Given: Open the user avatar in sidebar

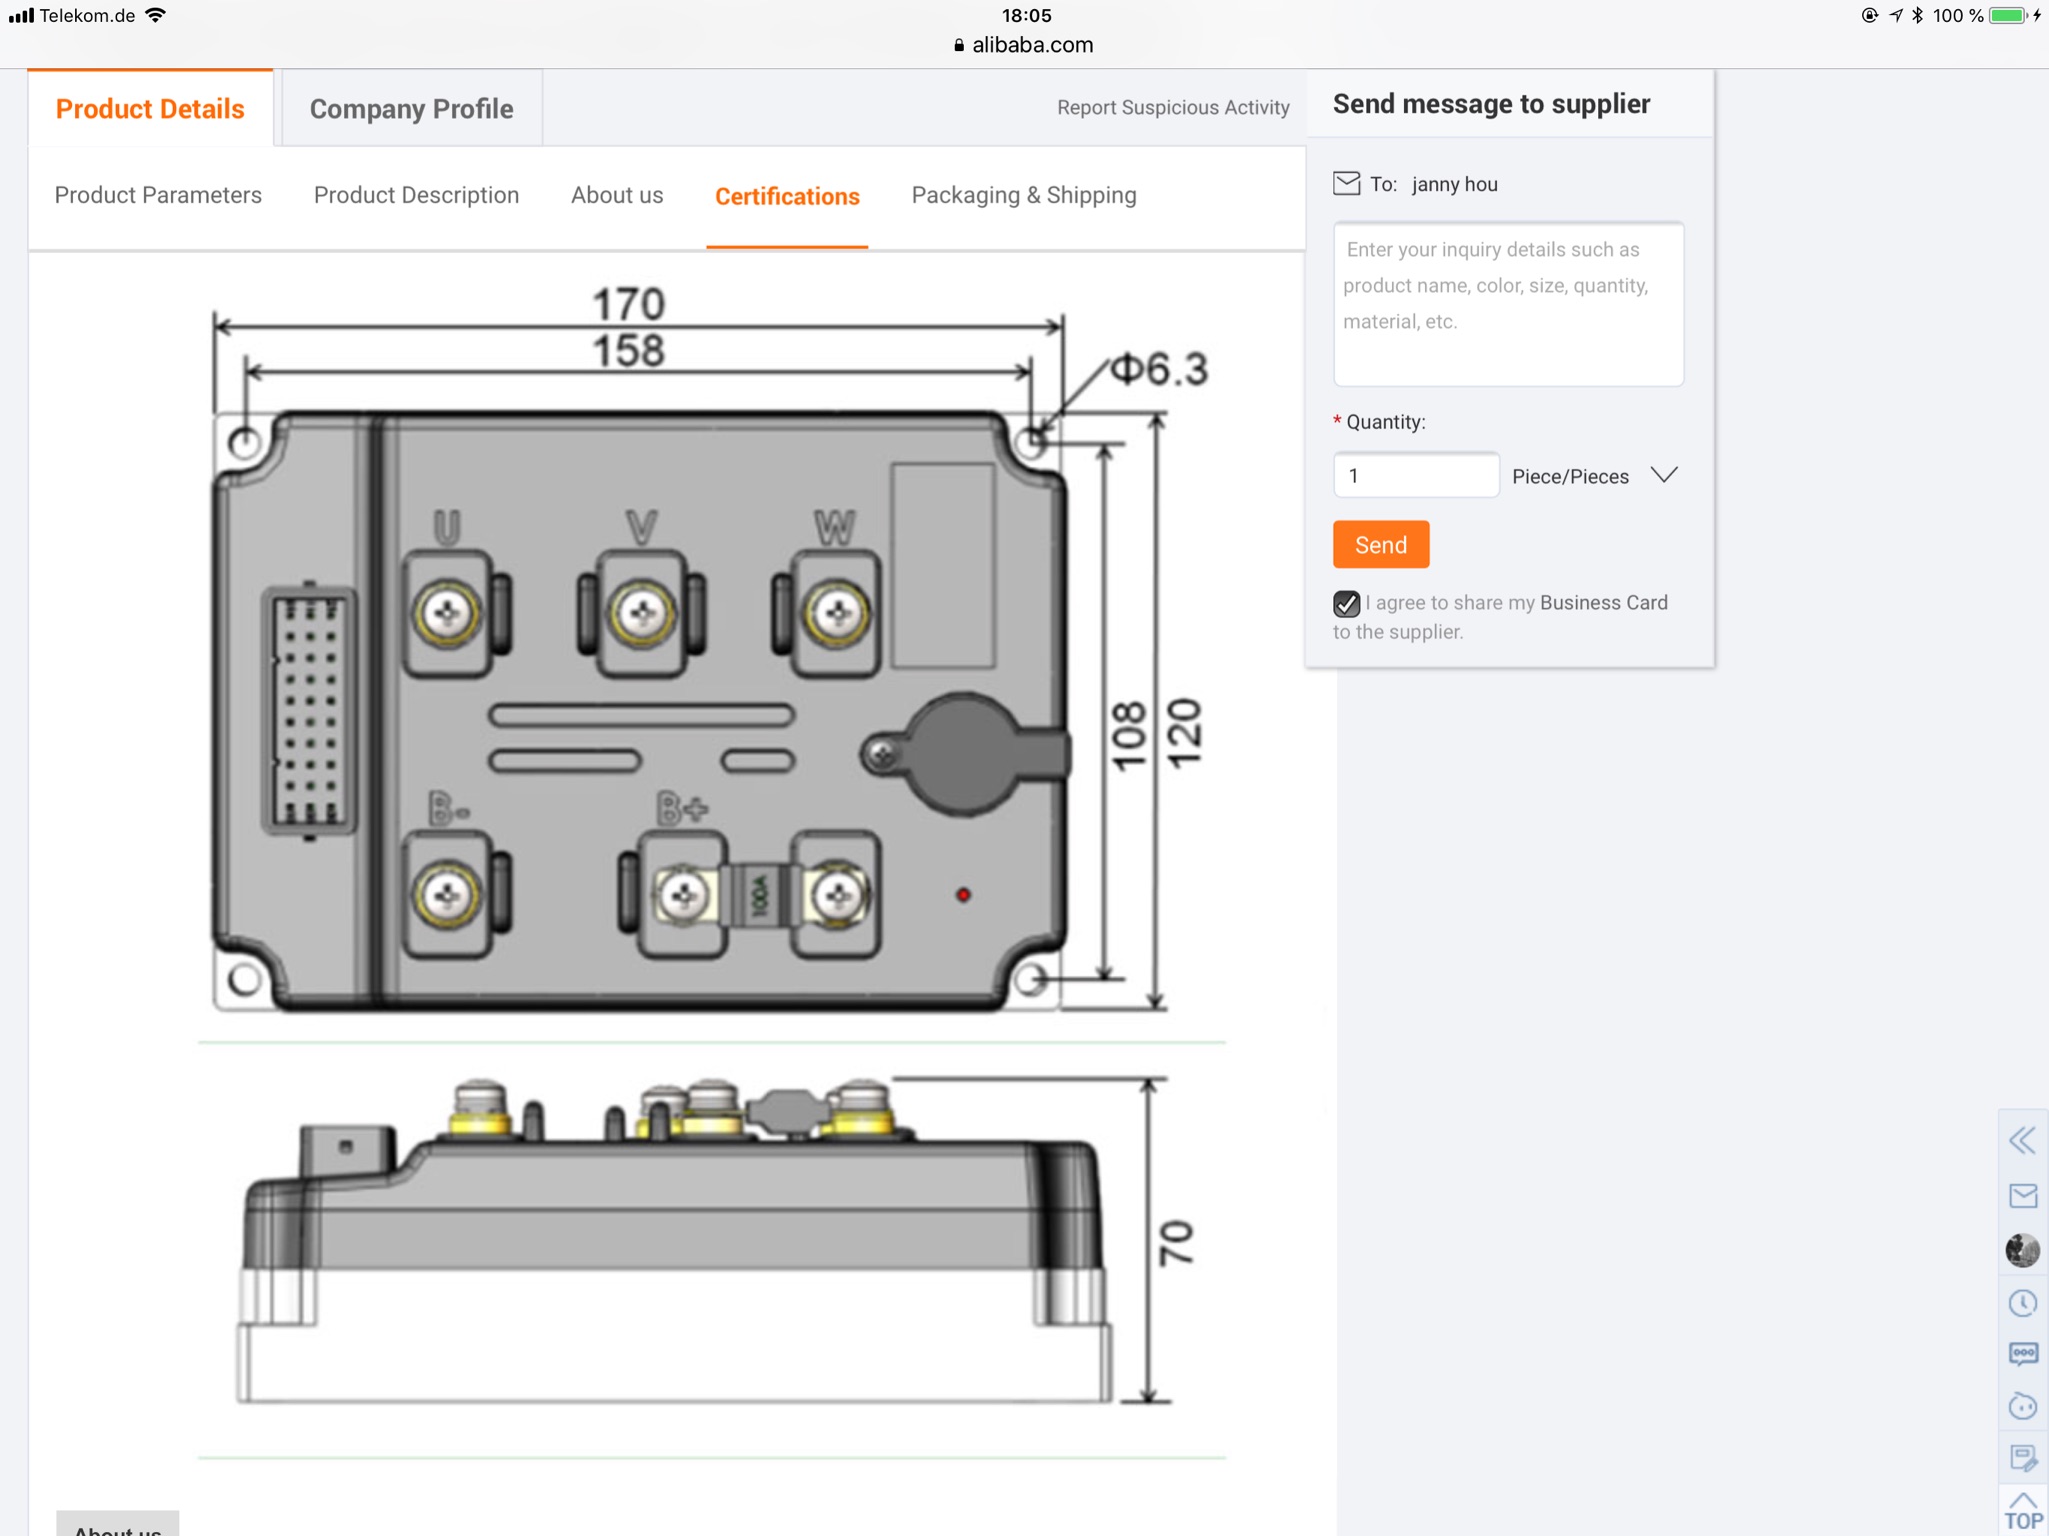Looking at the screenshot, I should 2022,1250.
